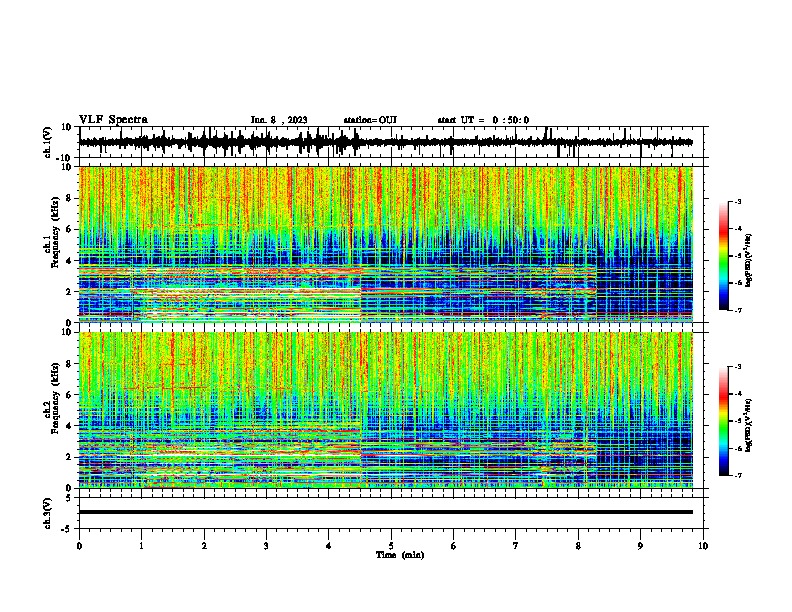Click the "1" tick on the time axis
The height and width of the screenshot is (612, 792).
(x=141, y=546)
